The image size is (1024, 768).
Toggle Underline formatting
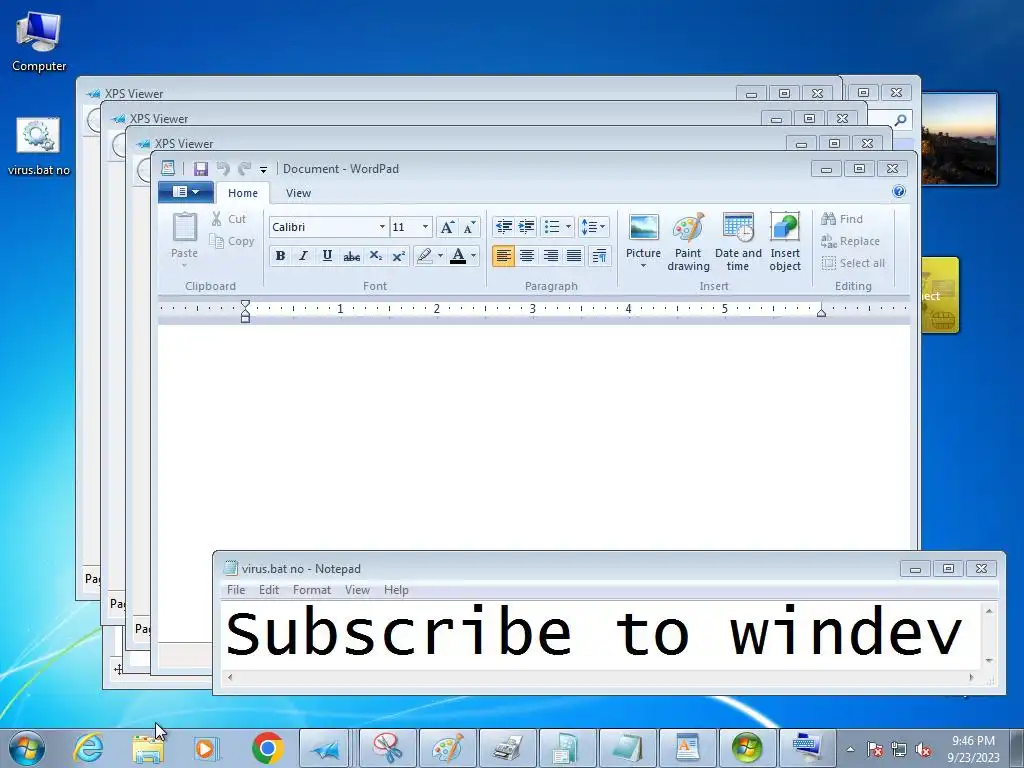point(327,256)
